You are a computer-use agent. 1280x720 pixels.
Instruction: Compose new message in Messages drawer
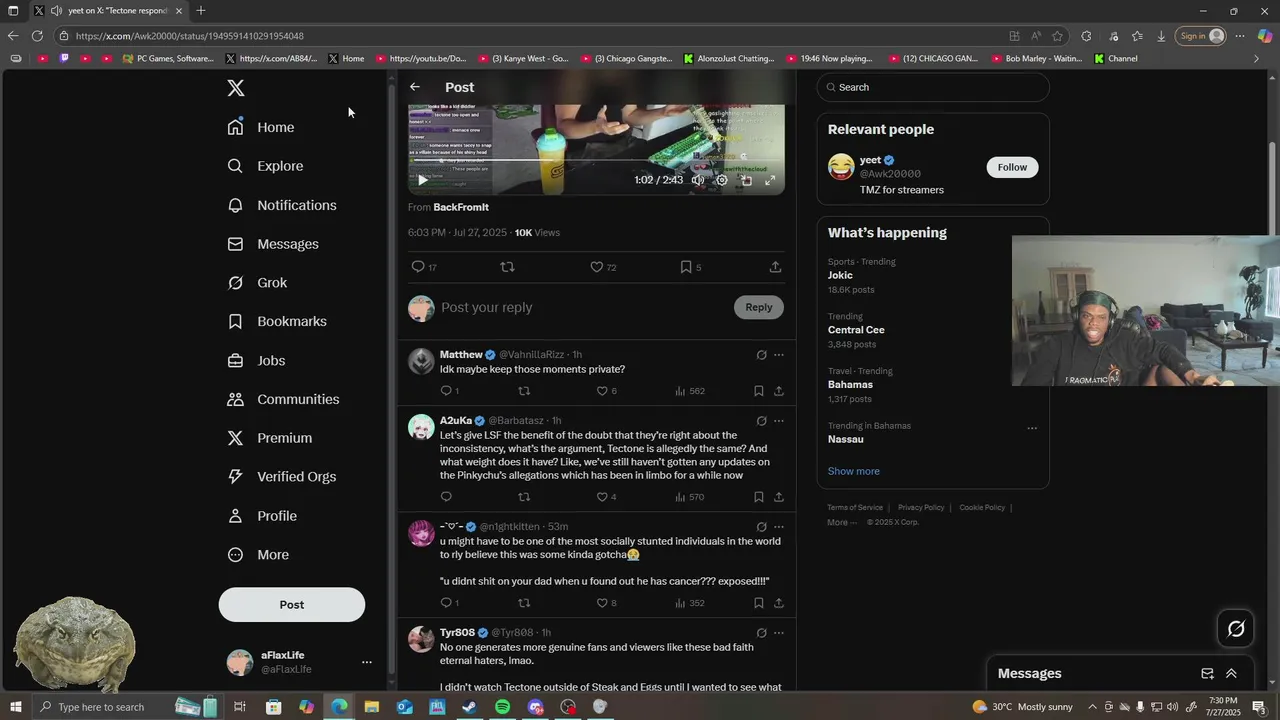(1207, 674)
